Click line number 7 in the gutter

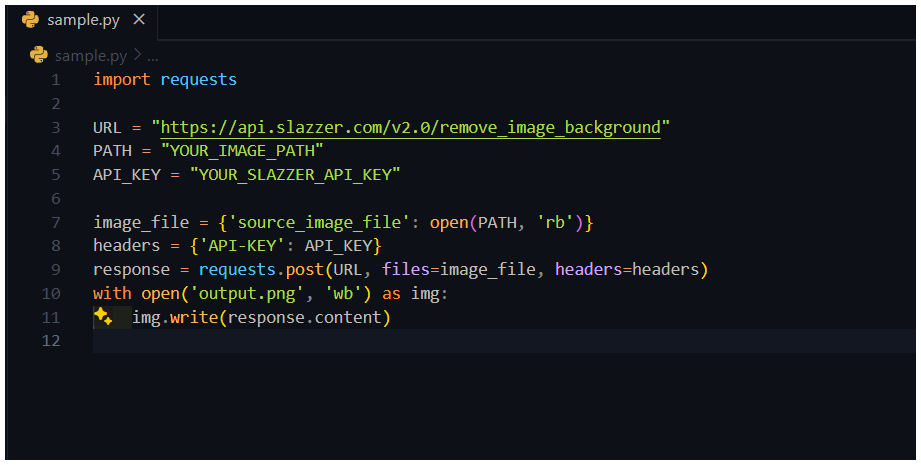pos(56,223)
